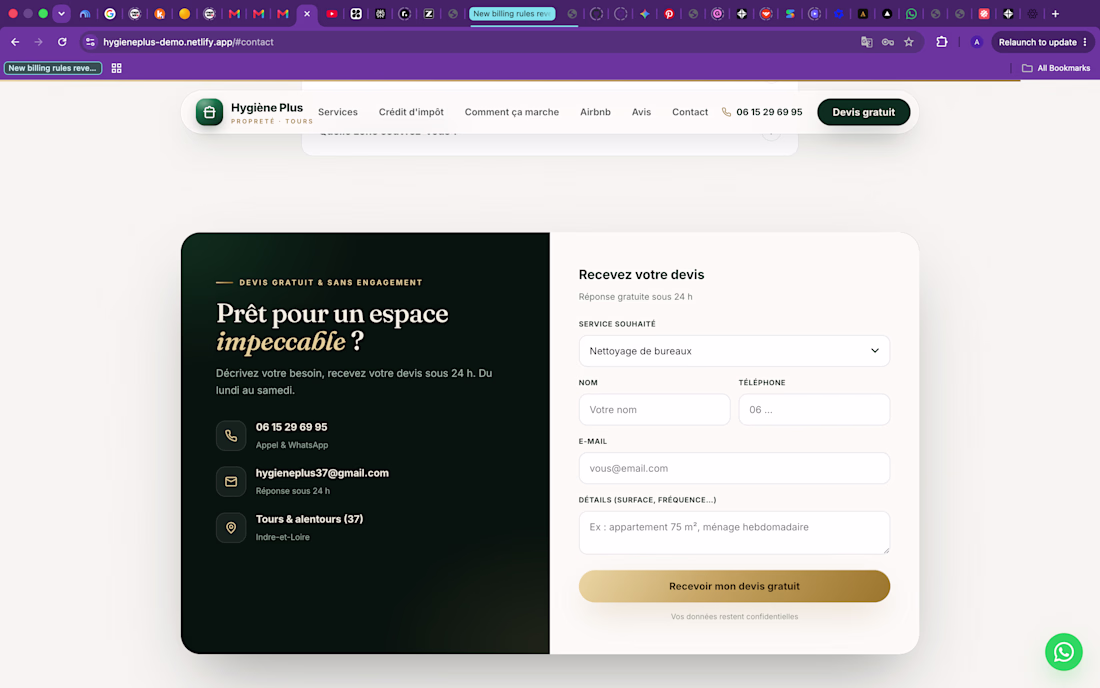Open the Extensions puzzle icon
The image size is (1100, 688).
[x=941, y=42]
